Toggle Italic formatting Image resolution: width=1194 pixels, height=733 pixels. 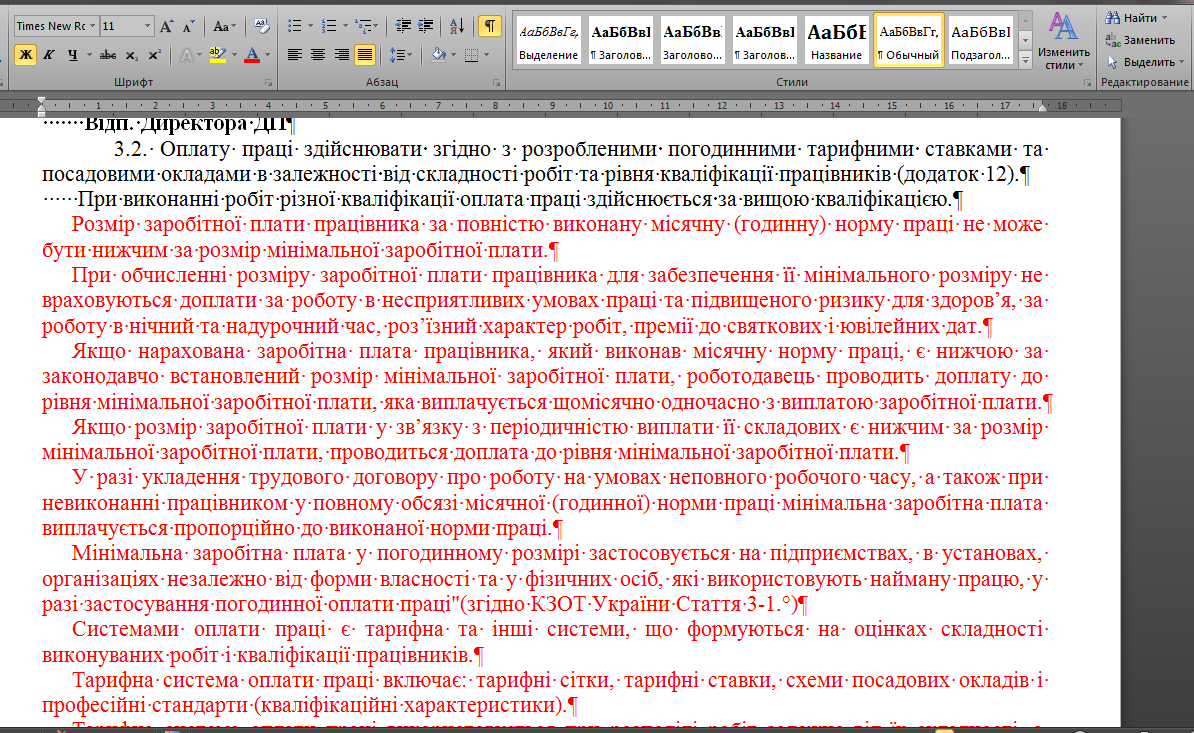click(x=49, y=55)
